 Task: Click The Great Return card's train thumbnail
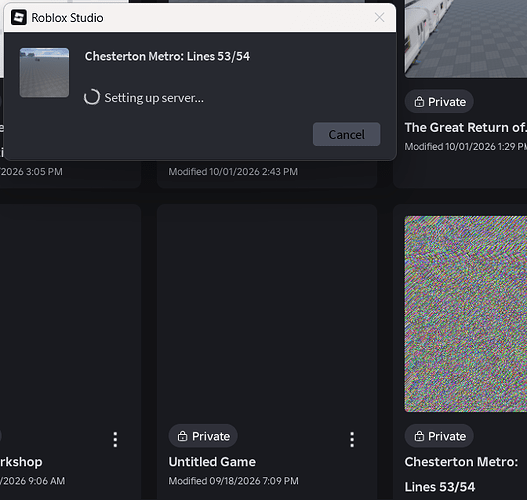click(x=466, y=39)
